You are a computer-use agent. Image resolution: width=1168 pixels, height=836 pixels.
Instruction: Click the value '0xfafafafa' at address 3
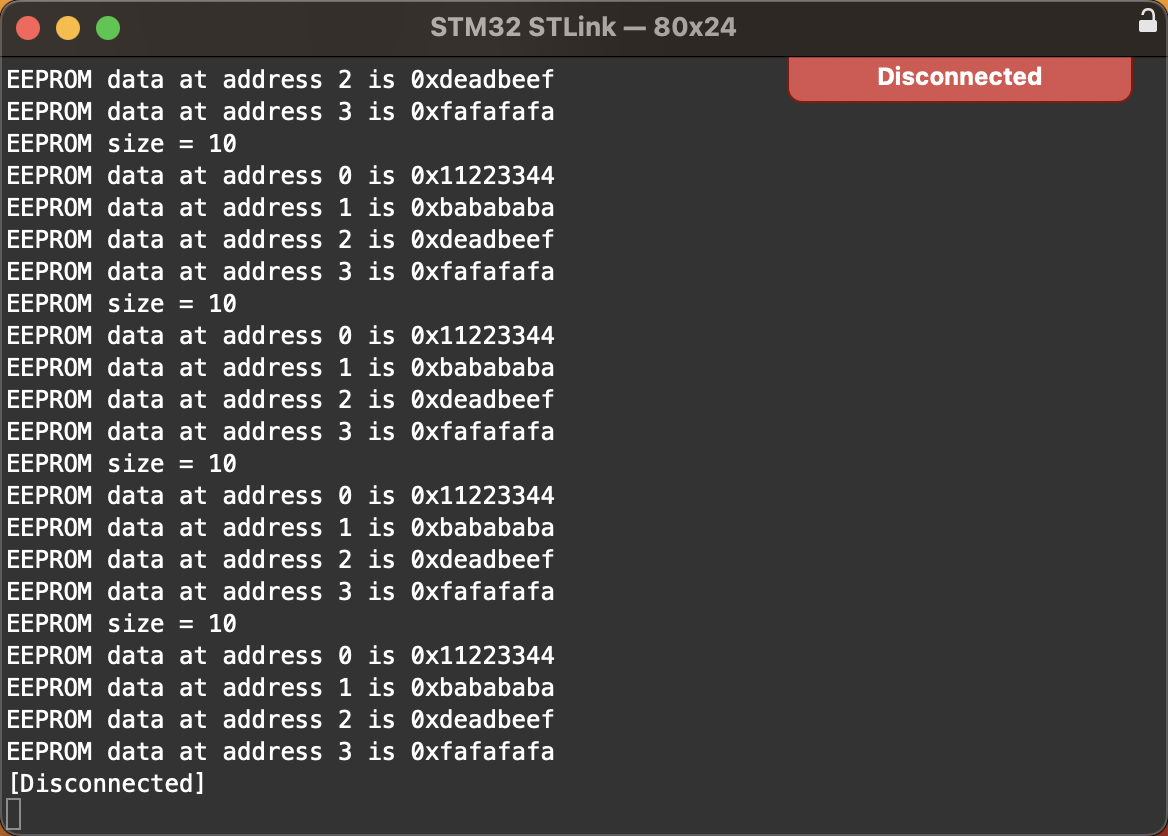pyautogui.click(x=482, y=111)
